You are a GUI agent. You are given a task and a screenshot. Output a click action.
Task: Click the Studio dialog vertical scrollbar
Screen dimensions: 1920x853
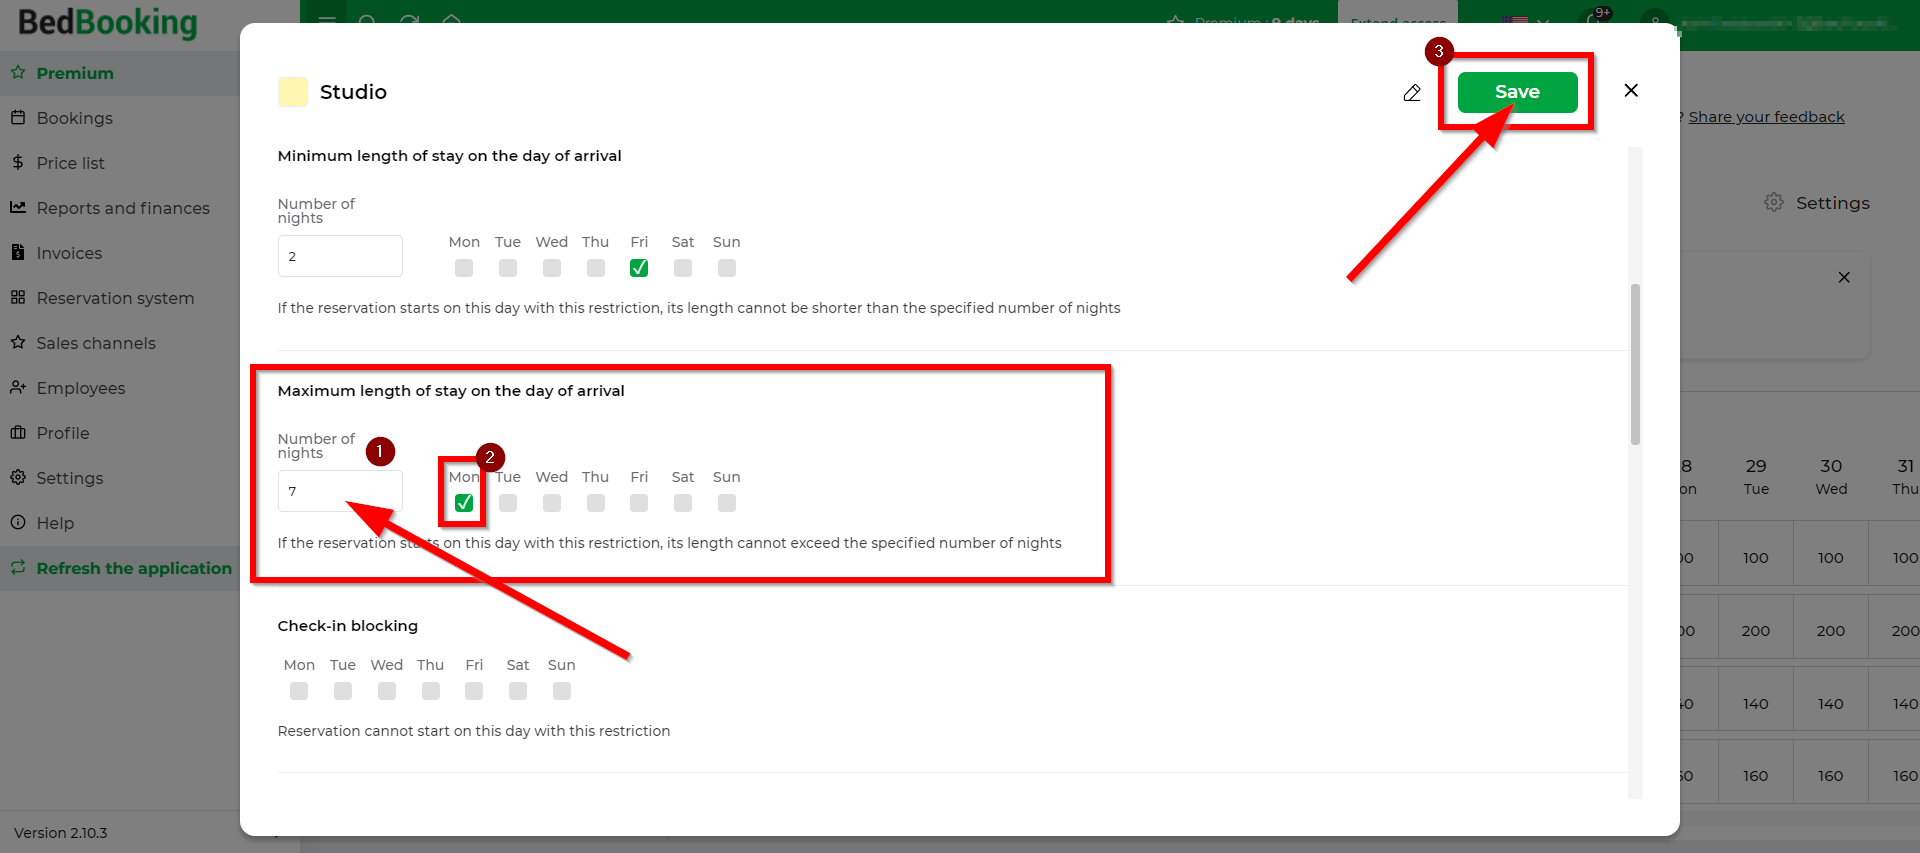click(1636, 364)
